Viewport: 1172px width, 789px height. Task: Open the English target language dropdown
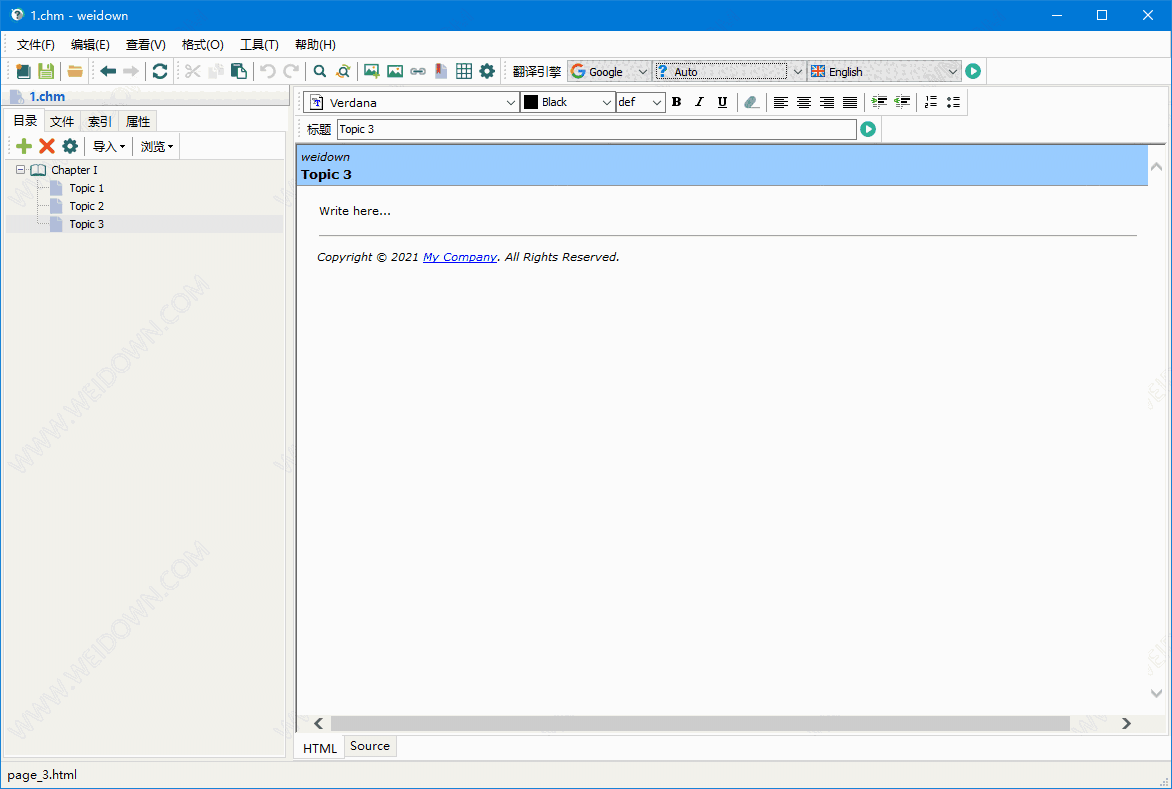point(952,72)
